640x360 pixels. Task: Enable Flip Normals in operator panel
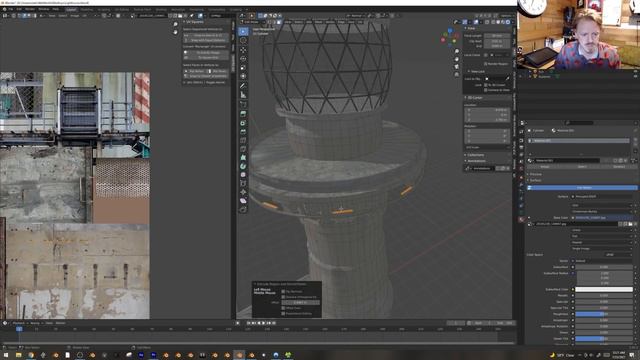point(283,291)
